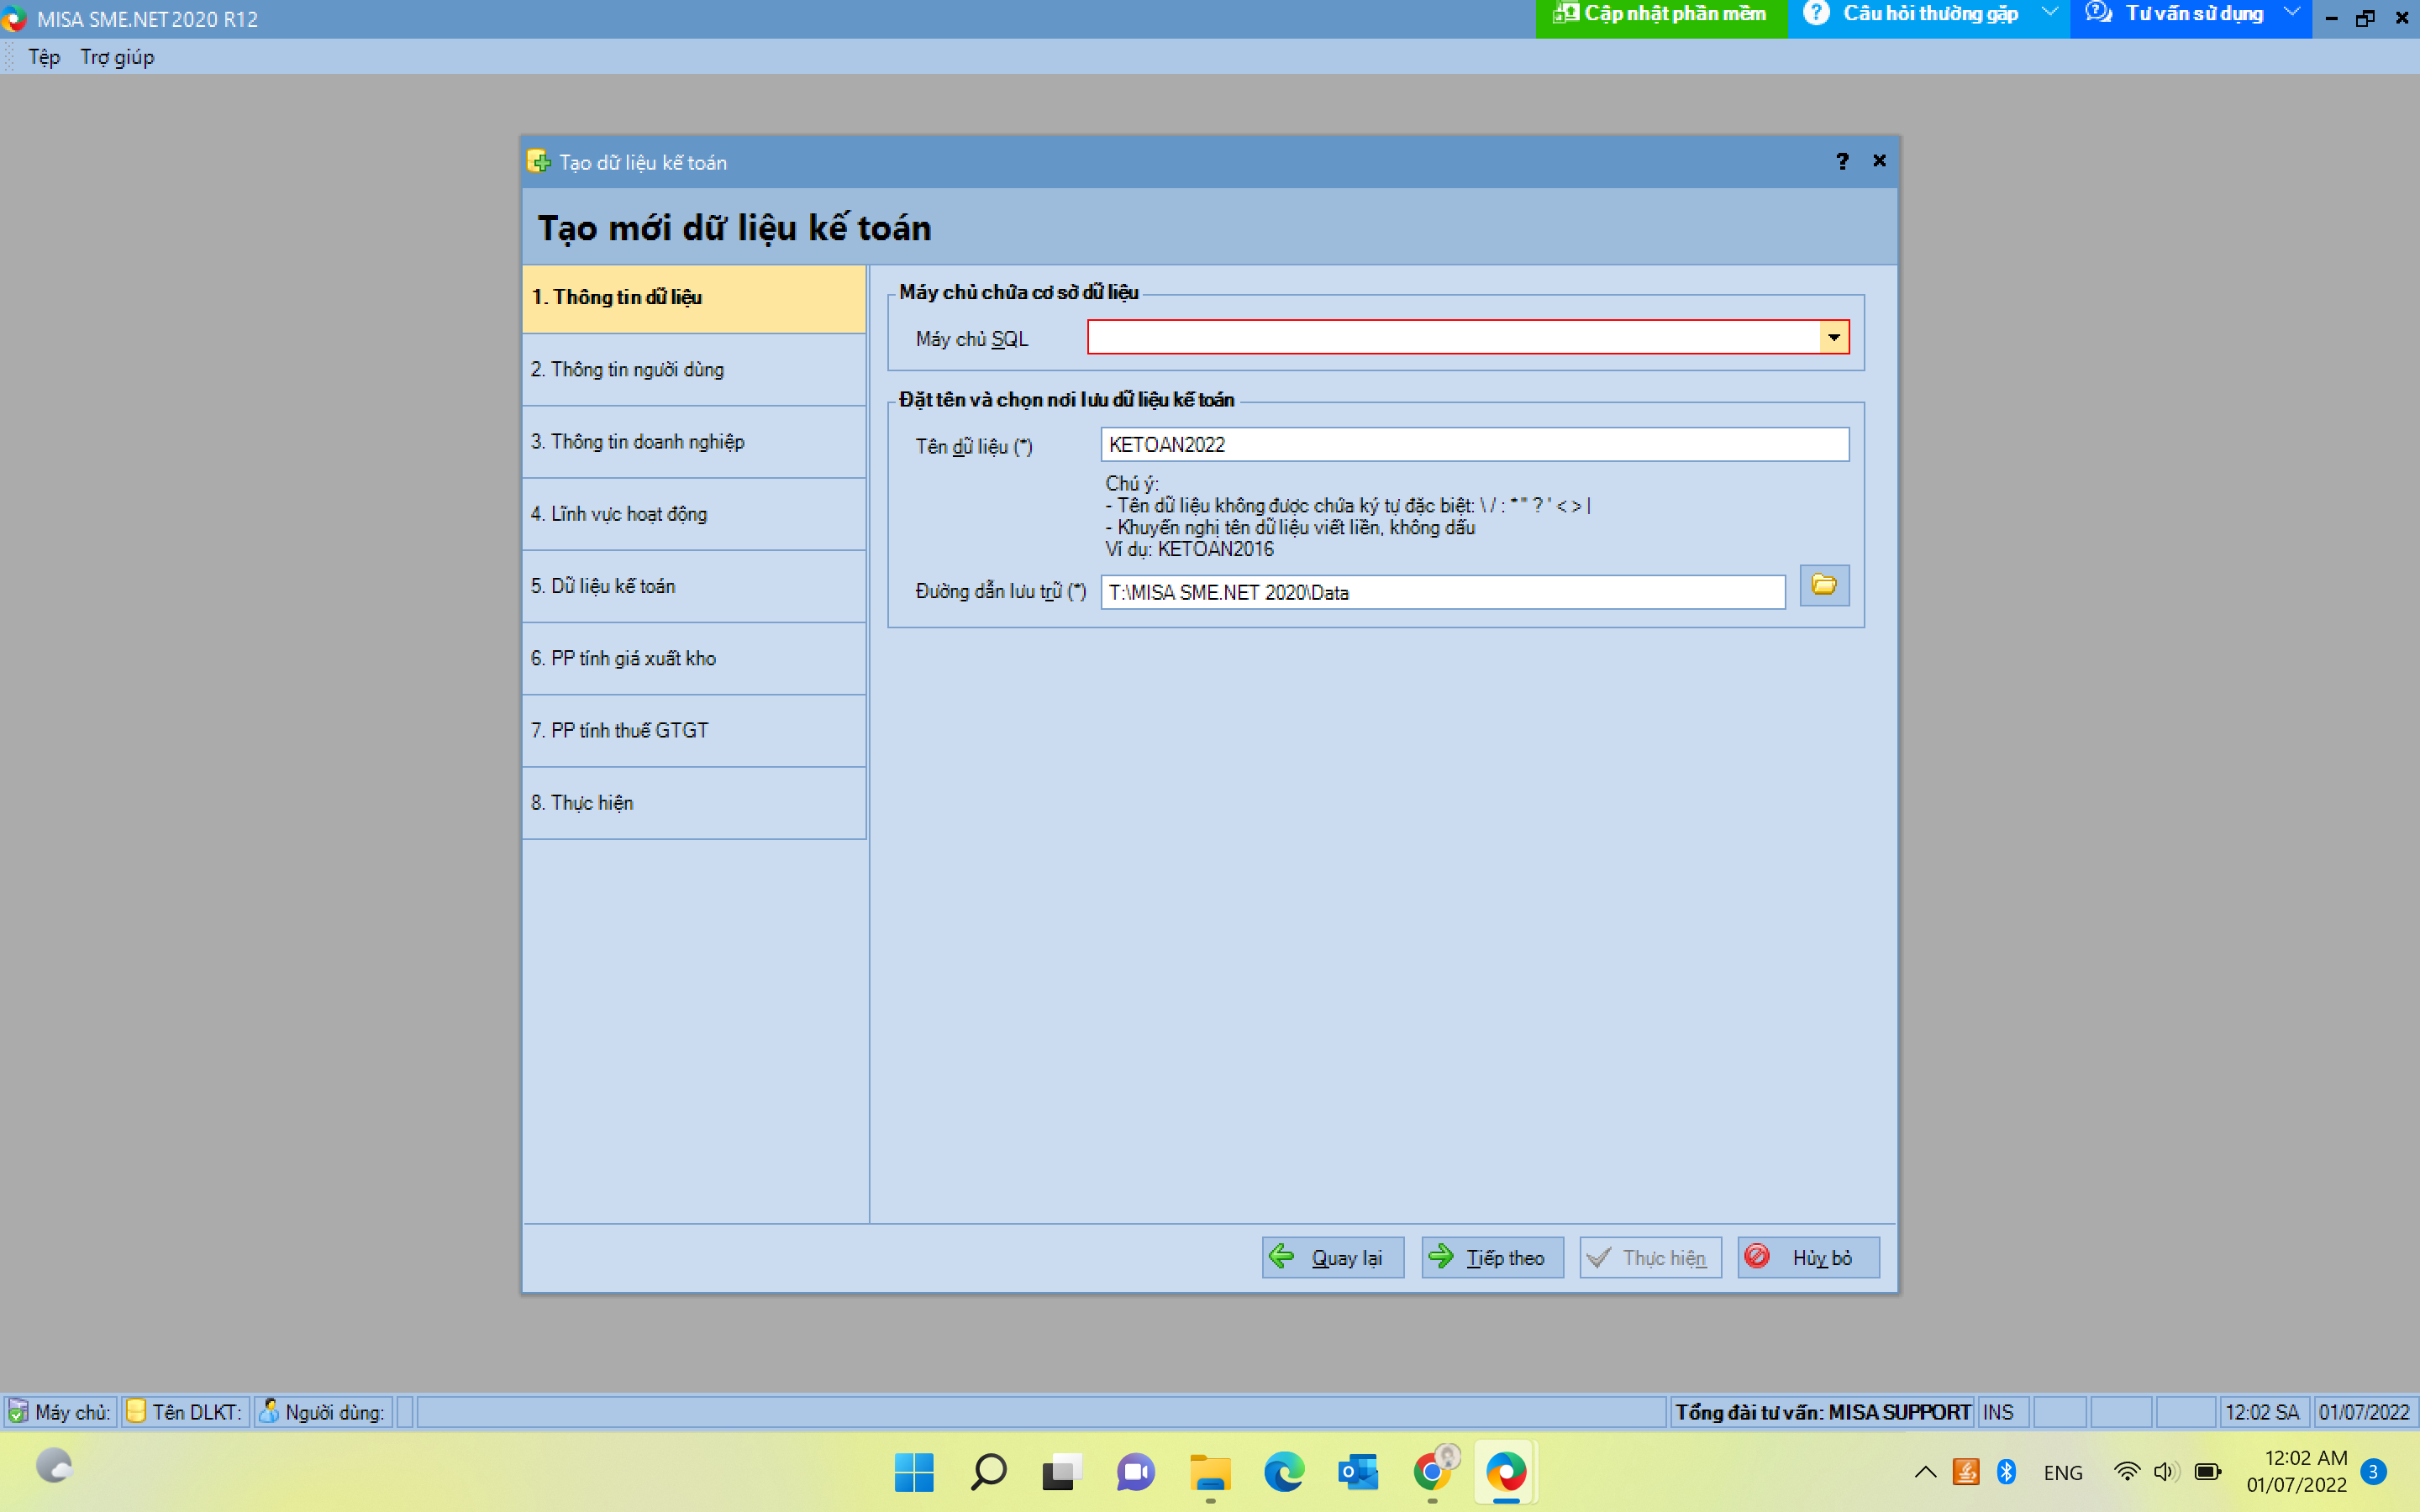This screenshot has width=2420, height=1512.
Task: Click status bar date 01/07/2022
Action: 2364,1411
